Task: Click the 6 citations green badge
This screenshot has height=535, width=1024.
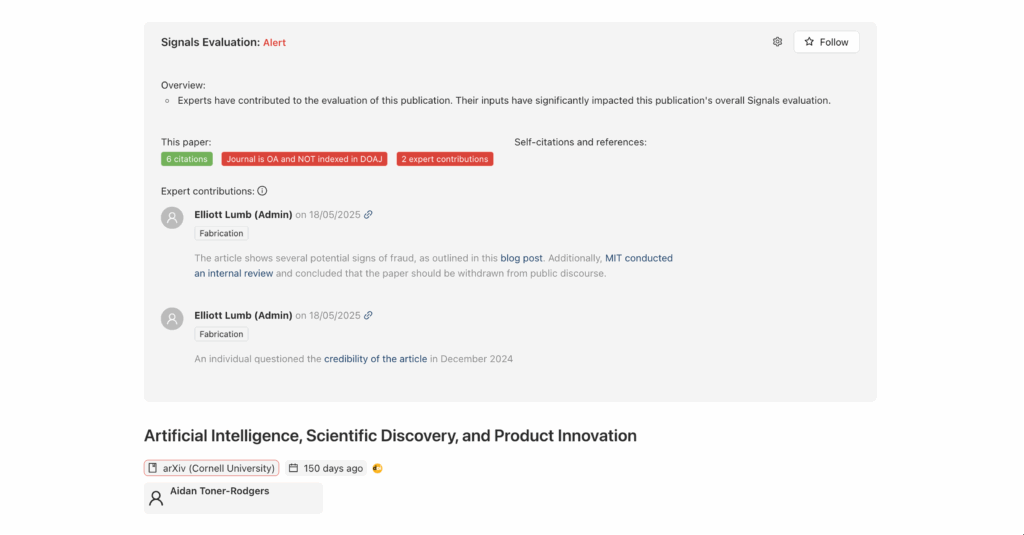Action: (187, 159)
